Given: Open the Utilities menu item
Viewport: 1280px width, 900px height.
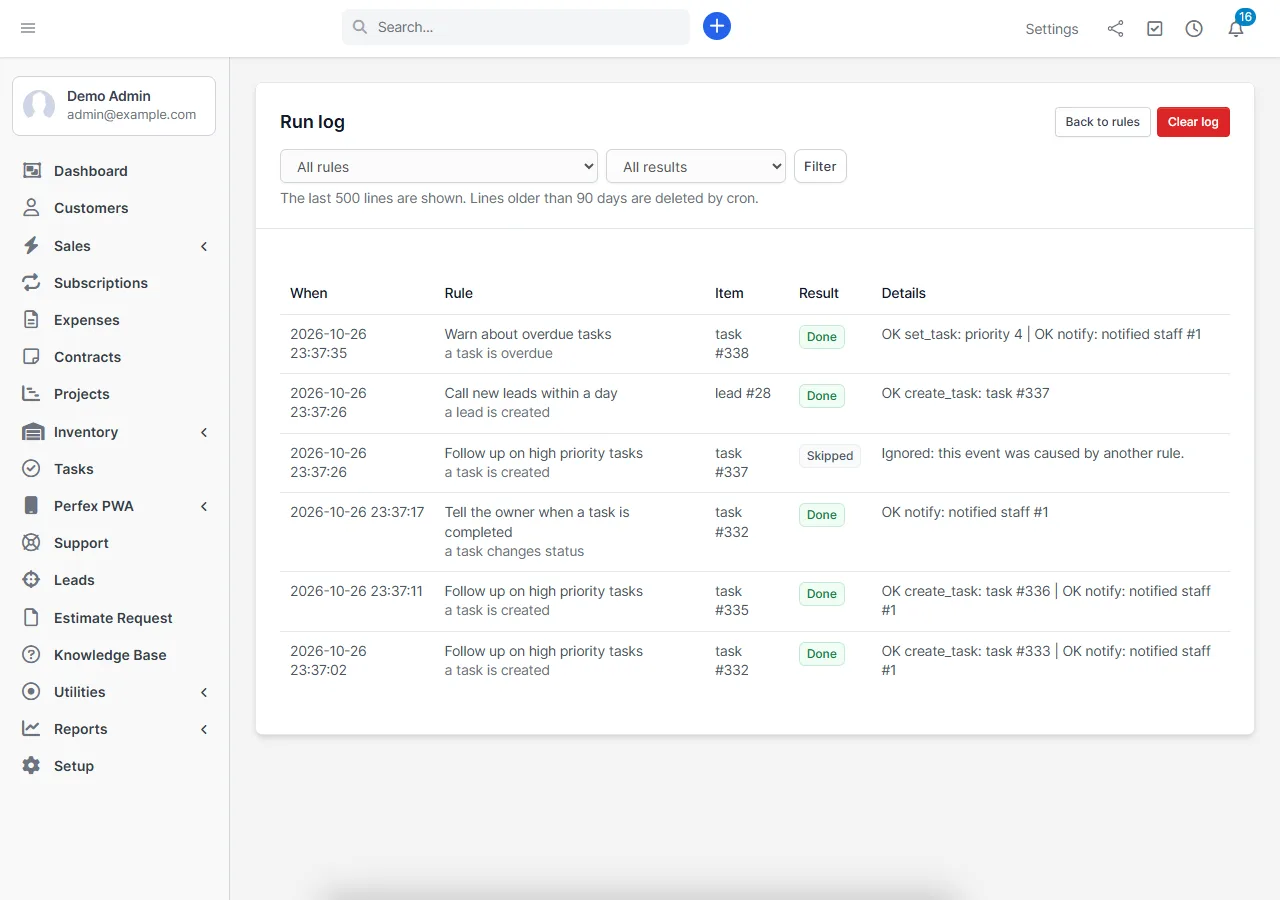Looking at the screenshot, I should click(115, 692).
